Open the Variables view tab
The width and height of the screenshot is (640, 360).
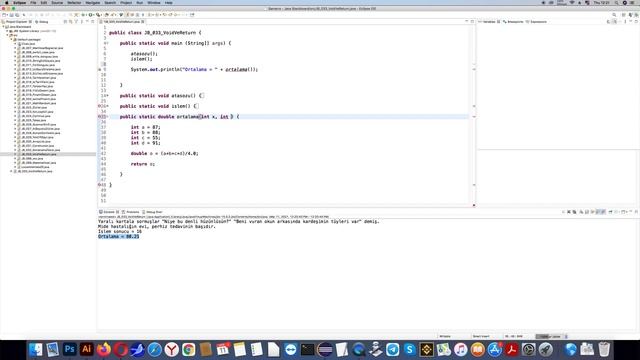[489, 22]
